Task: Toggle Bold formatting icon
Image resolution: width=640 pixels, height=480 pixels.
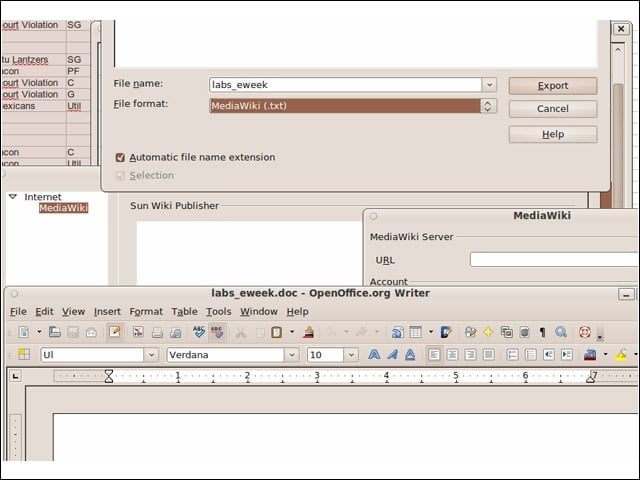Action: 374,355
